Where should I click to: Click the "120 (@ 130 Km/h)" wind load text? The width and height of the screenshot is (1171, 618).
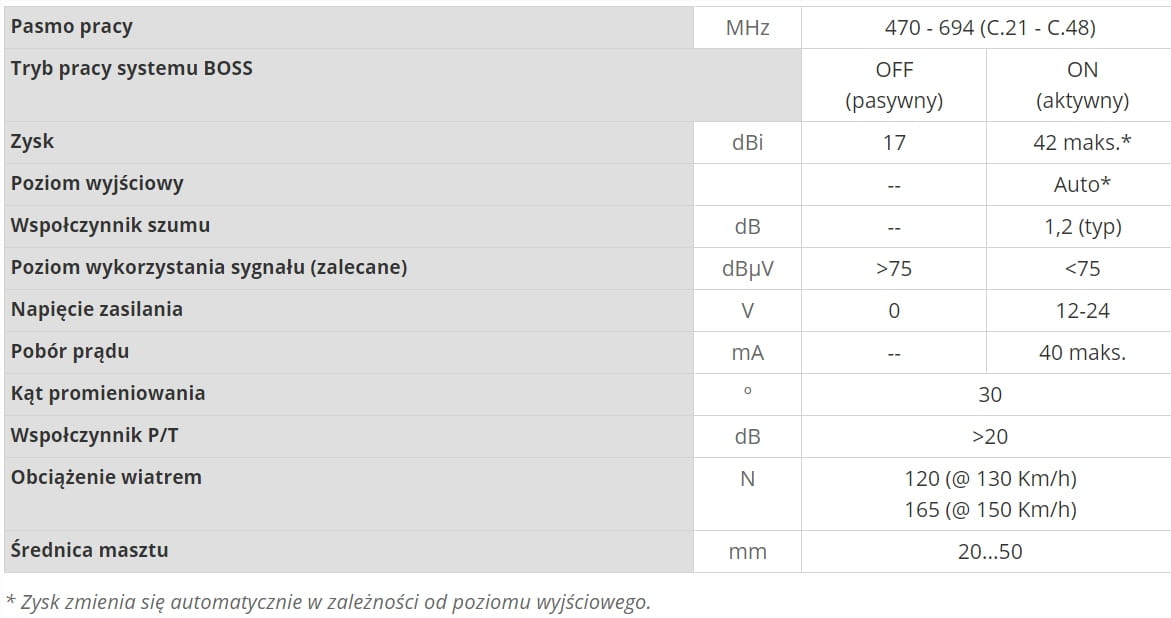click(x=989, y=479)
